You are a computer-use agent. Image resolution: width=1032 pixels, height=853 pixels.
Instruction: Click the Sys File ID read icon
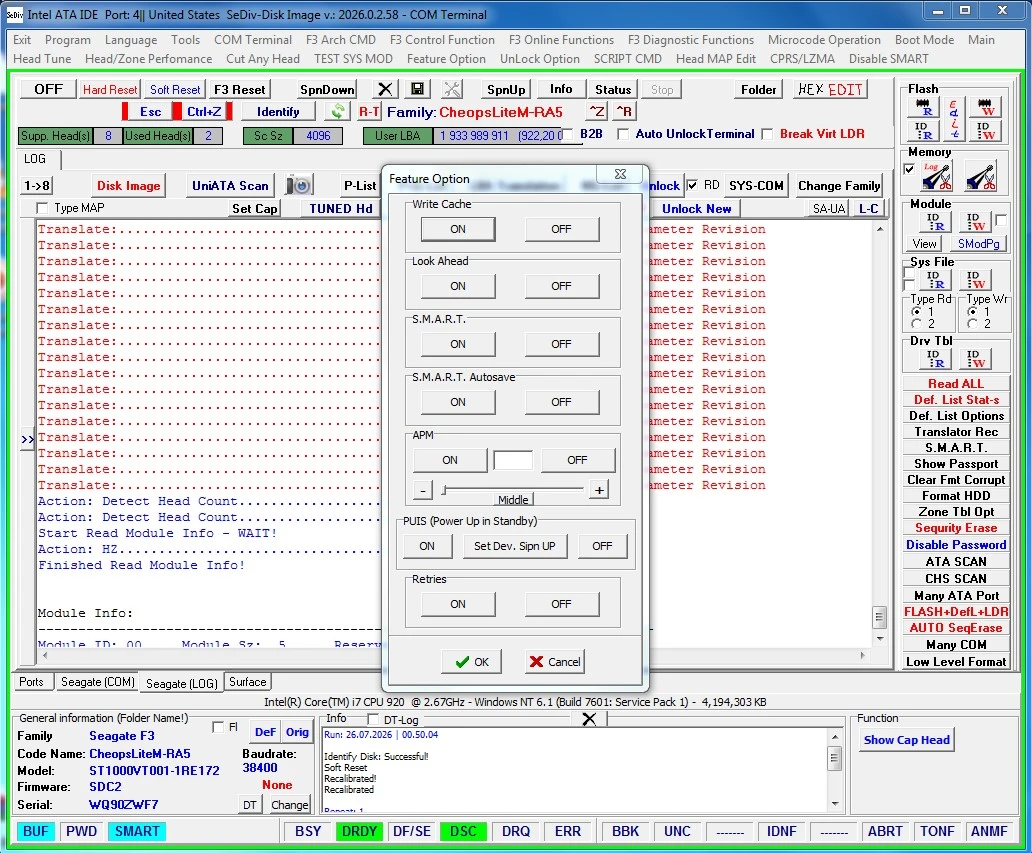[x=935, y=280]
